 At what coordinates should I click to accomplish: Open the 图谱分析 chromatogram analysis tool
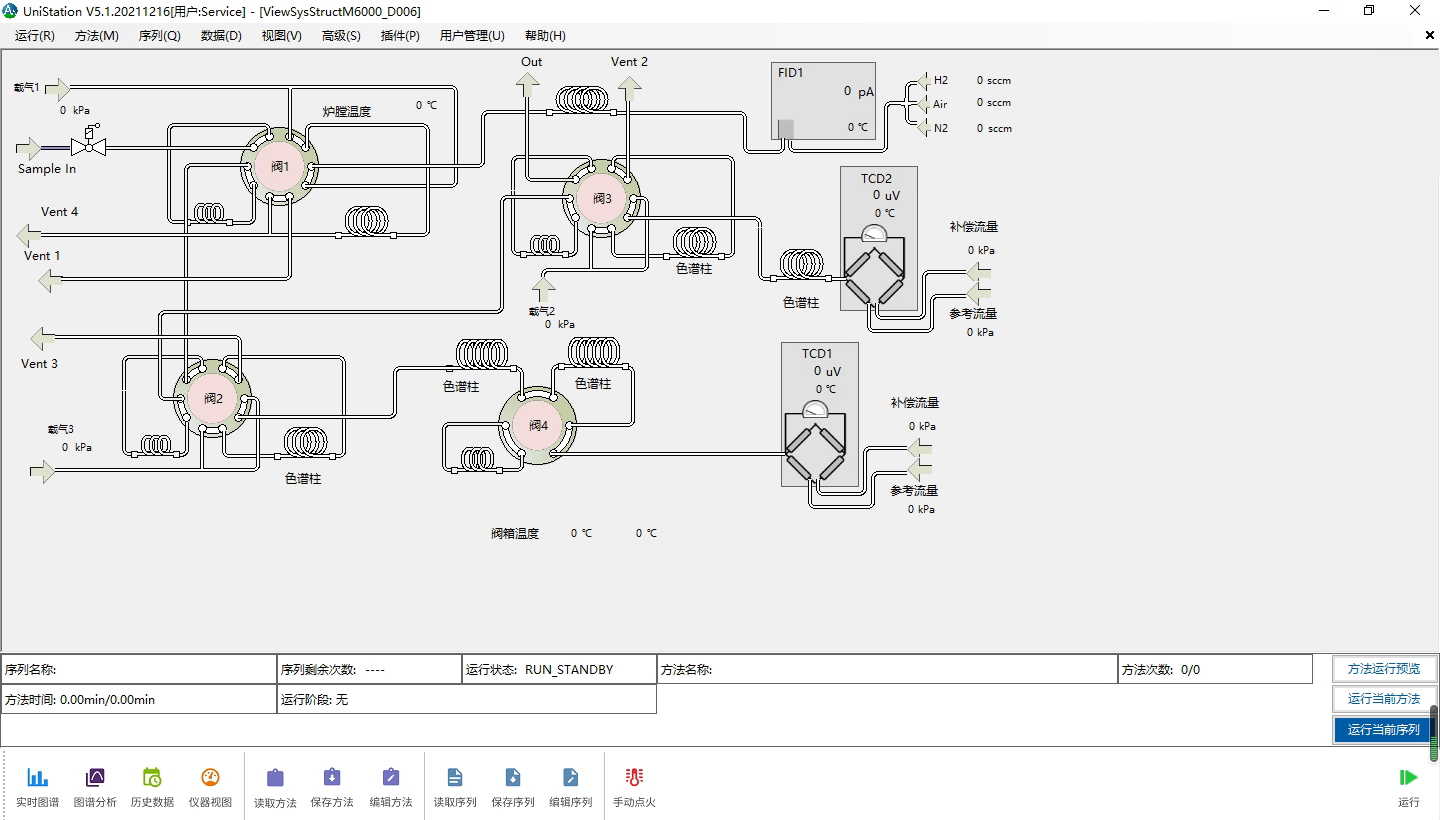coord(95,787)
